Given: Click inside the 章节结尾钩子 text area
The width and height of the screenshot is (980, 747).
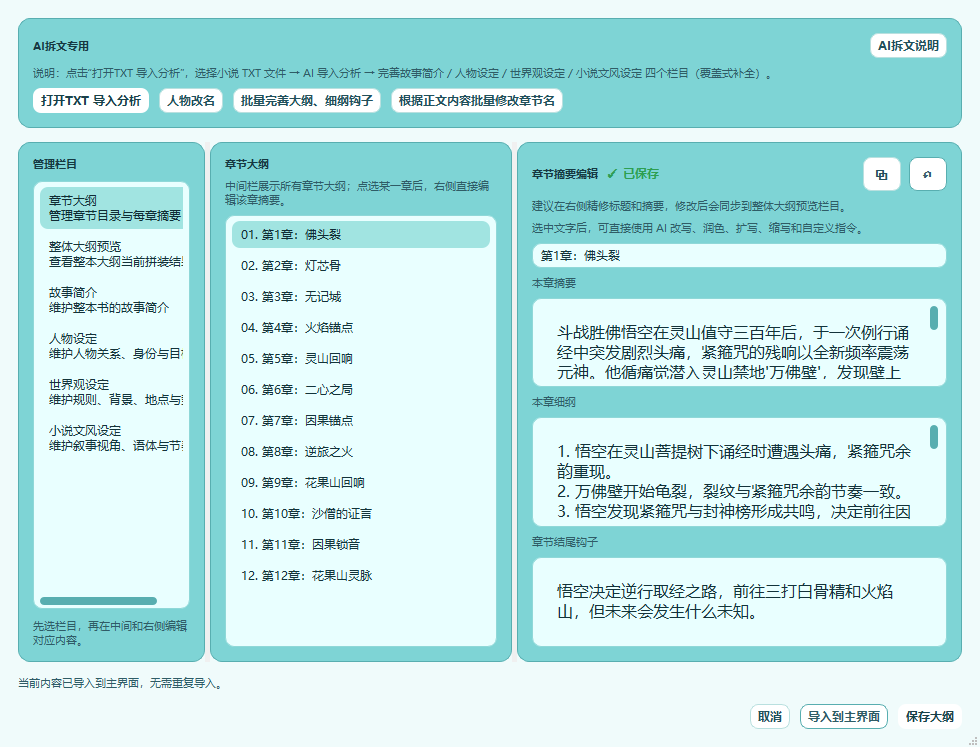Looking at the screenshot, I should coord(739,602).
